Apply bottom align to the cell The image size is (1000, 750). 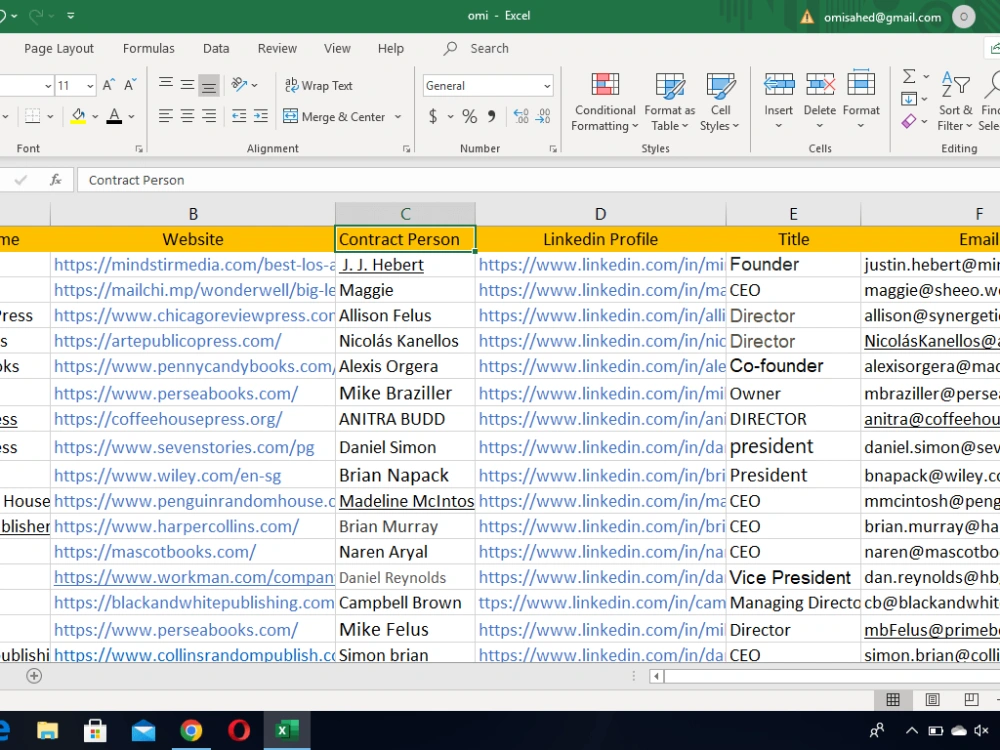pyautogui.click(x=209, y=85)
